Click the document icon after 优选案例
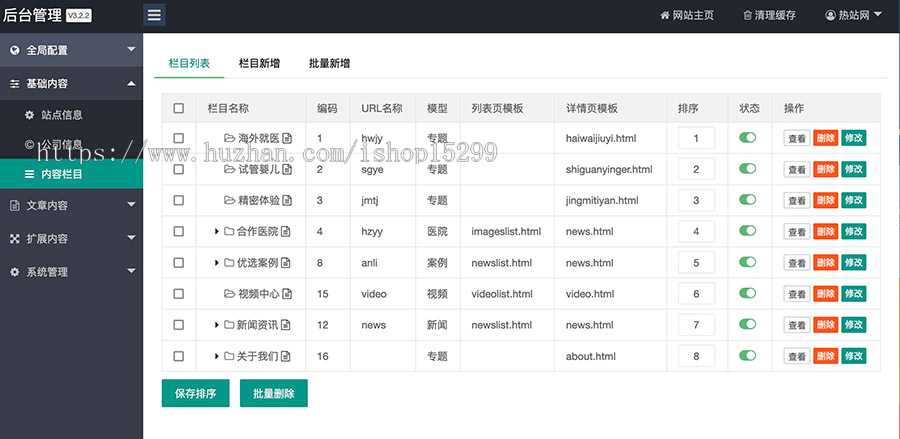 coord(285,263)
